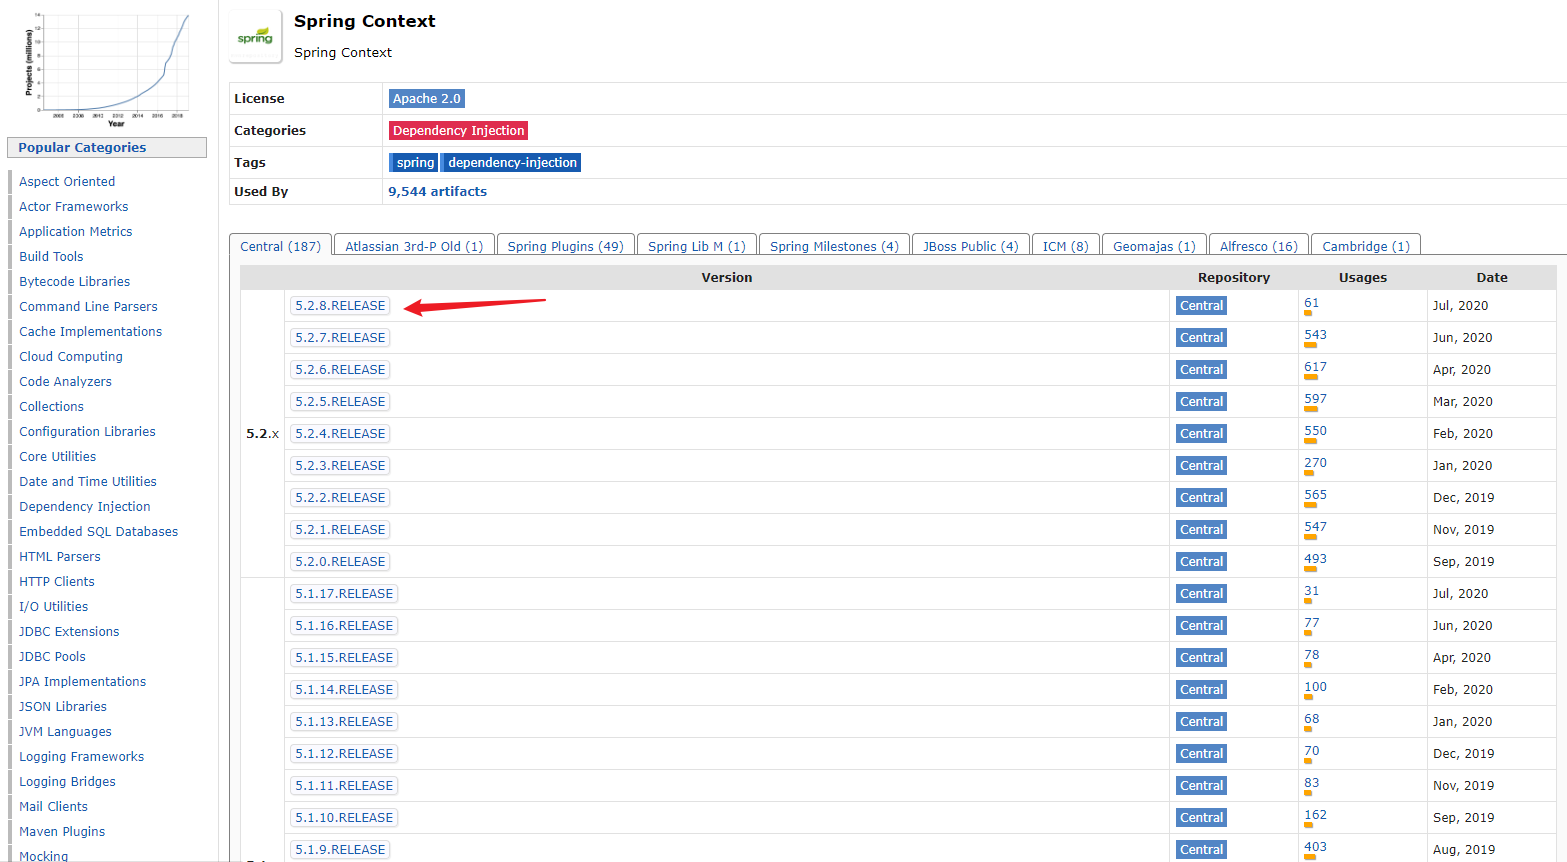Switch to the Spring Milestones (4) tab
1567x862 pixels.
834,246
